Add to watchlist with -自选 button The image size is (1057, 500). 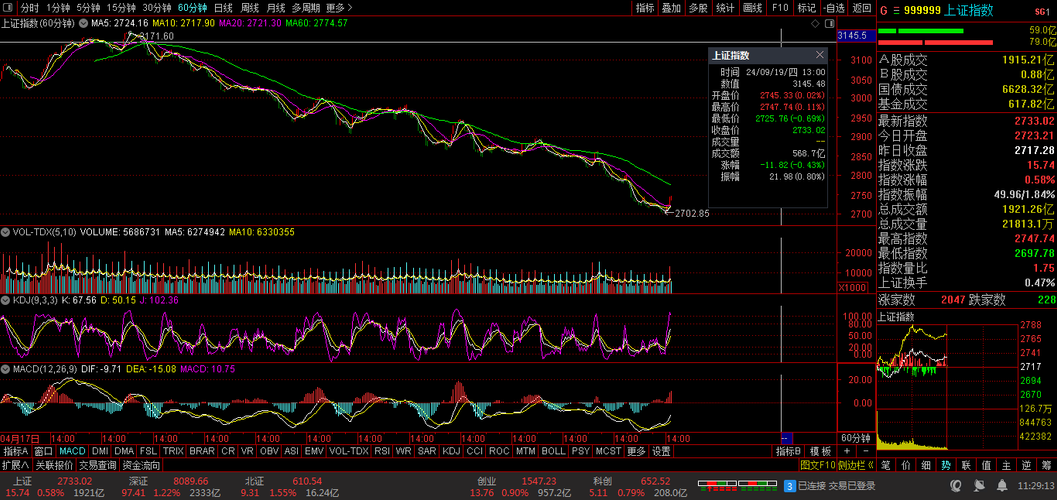(833, 8)
